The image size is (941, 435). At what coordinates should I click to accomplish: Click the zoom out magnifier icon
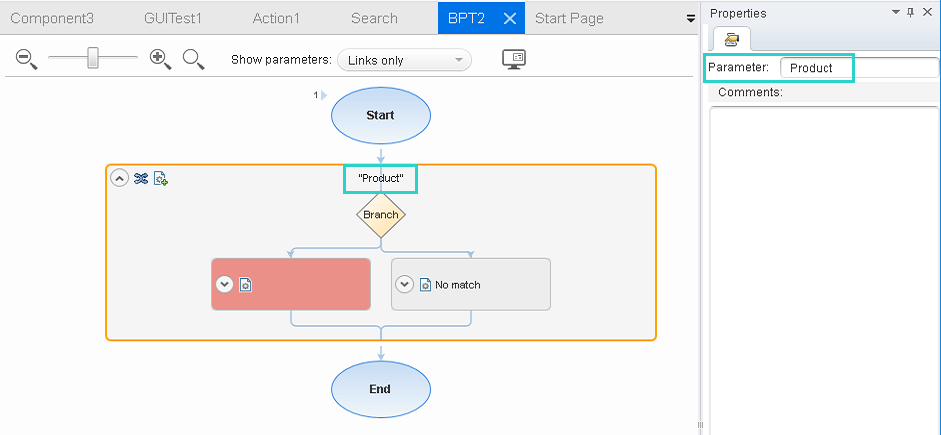pyautogui.click(x=26, y=59)
